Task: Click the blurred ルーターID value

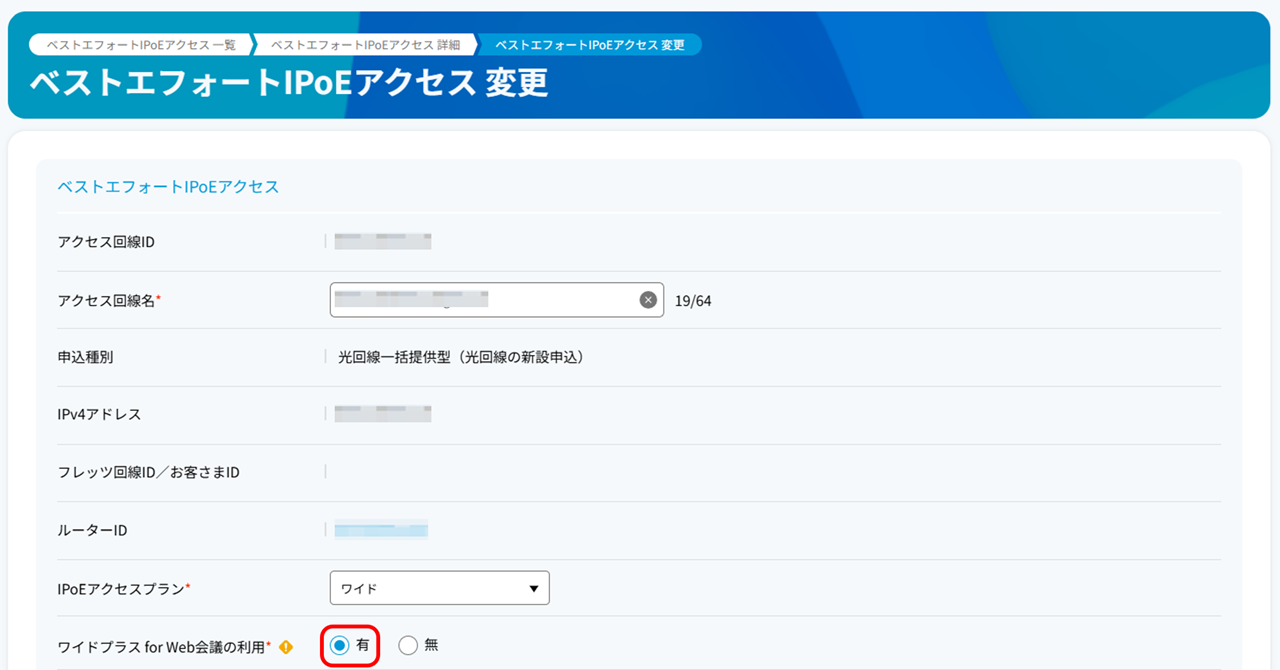Action: [381, 530]
